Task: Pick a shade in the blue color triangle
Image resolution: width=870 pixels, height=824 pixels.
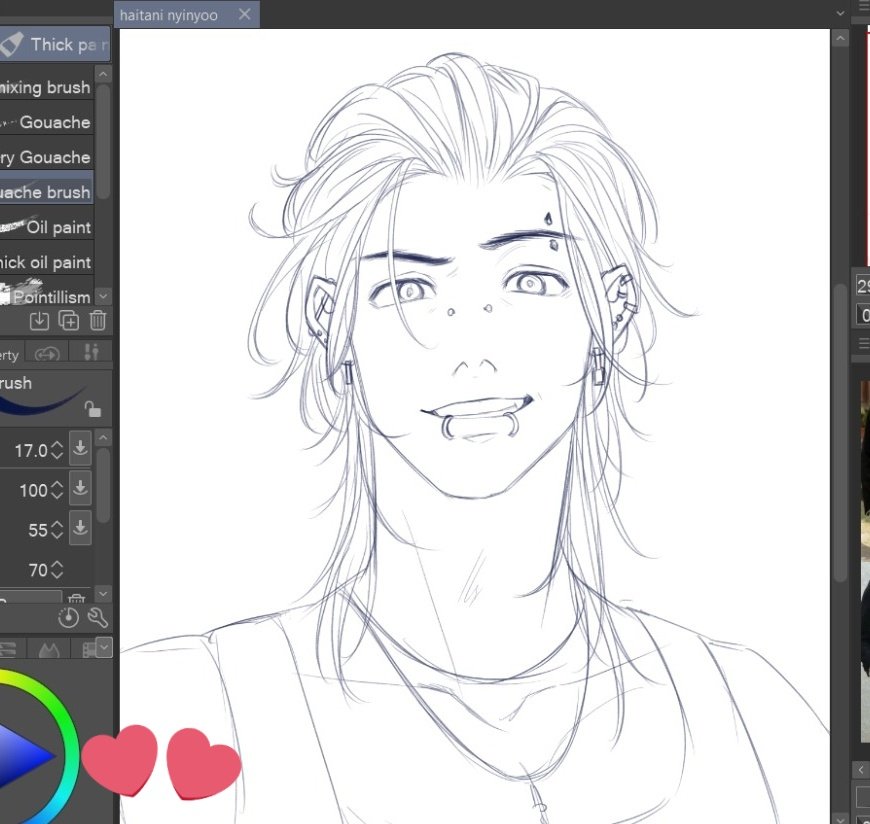Action: click(22, 756)
